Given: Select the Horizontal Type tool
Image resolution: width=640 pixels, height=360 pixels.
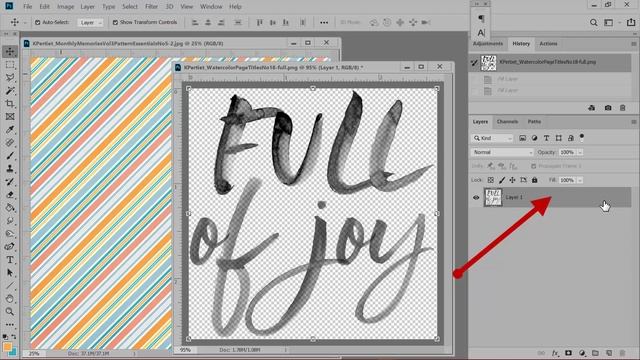Looking at the screenshot, I should tap(10, 260).
